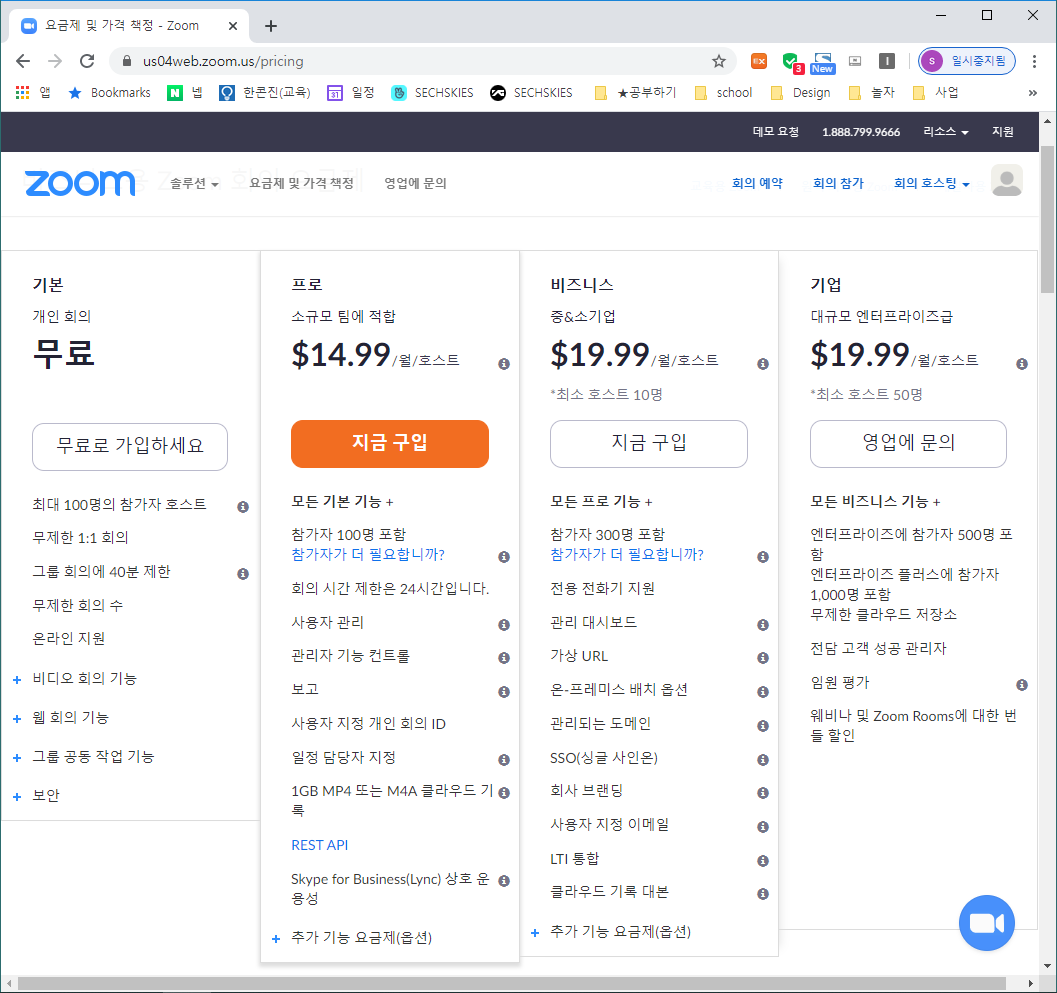Open the REST API link
This screenshot has height=993, width=1057.
coord(320,845)
